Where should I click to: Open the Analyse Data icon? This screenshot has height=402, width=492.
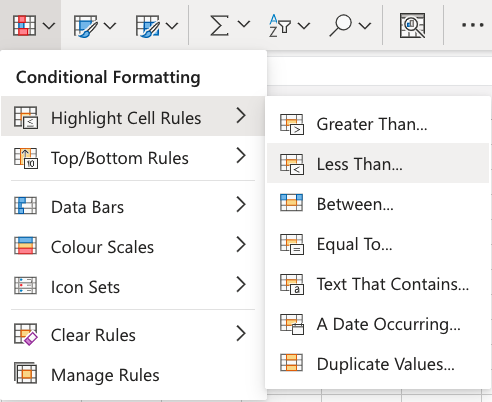412,25
